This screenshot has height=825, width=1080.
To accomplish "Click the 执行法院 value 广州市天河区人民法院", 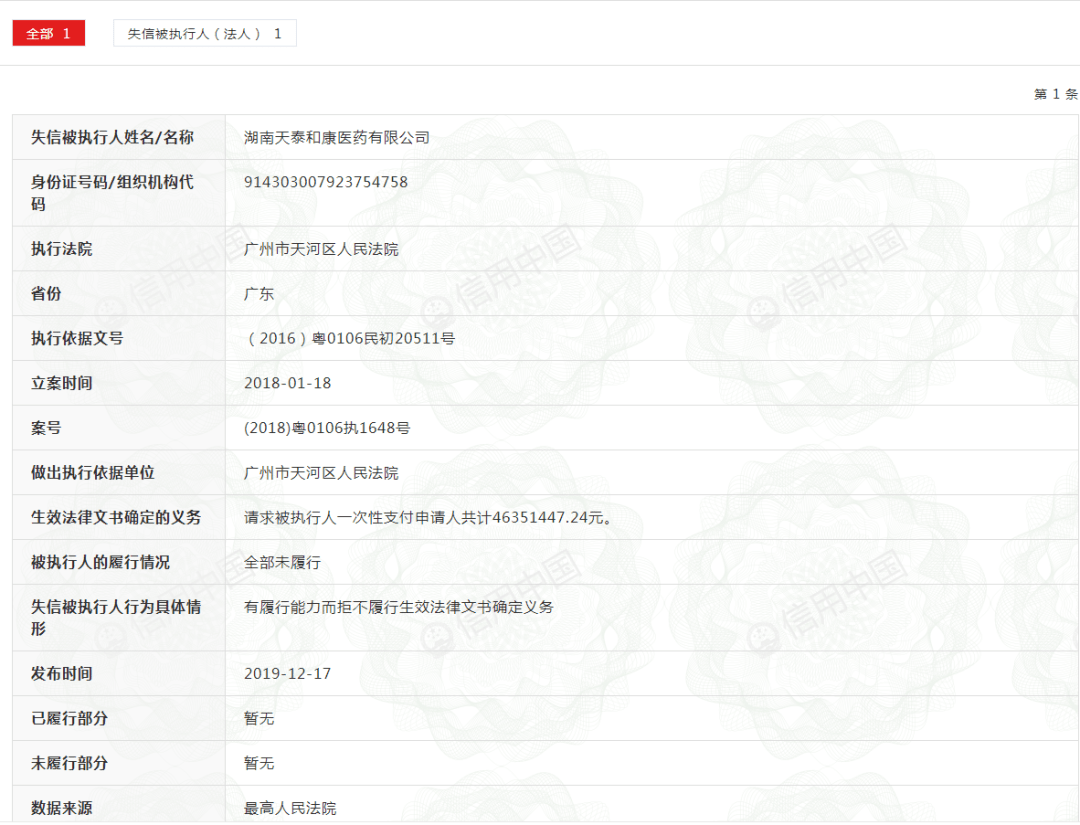I will pos(321,249).
